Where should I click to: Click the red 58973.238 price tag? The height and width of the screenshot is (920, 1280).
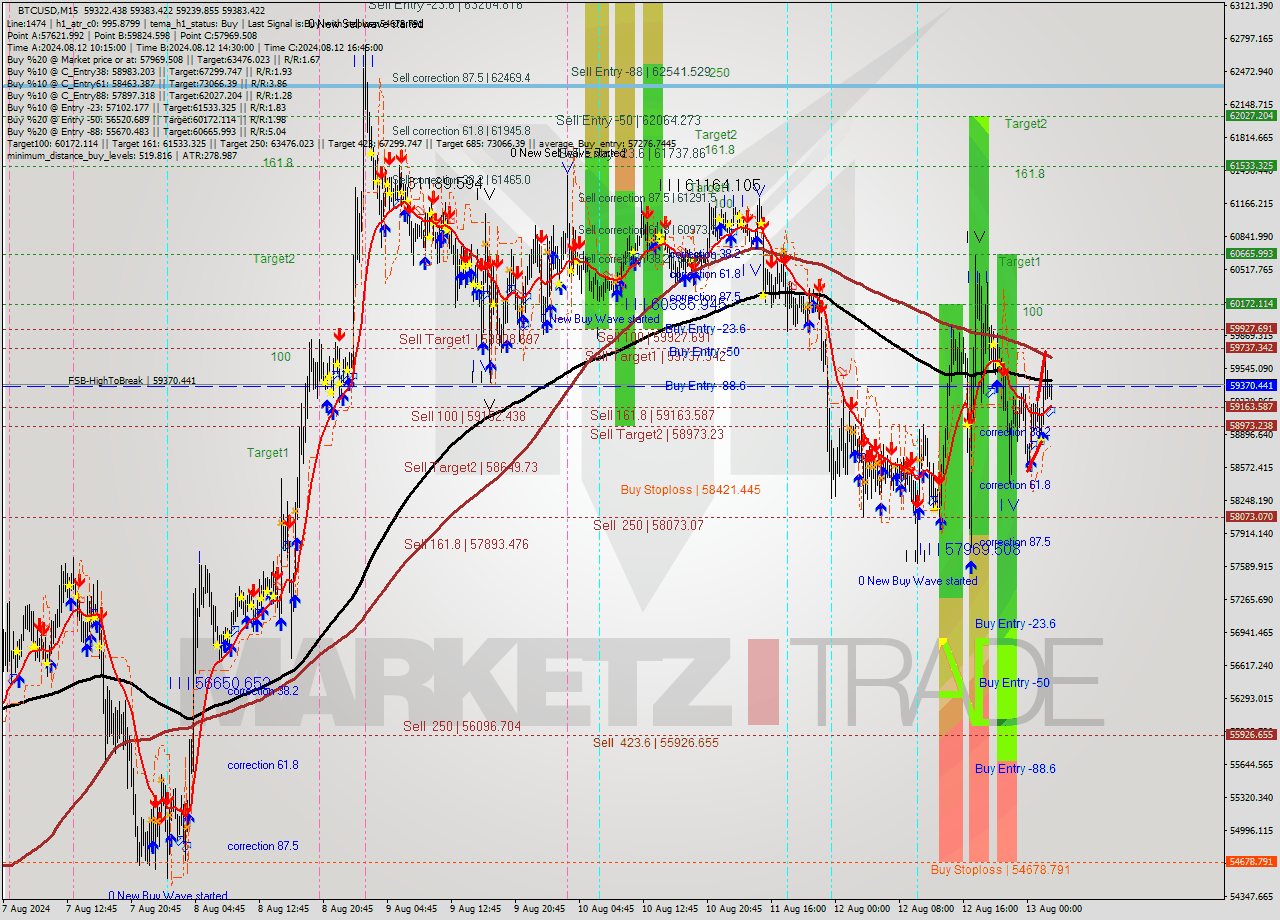tap(1251, 425)
